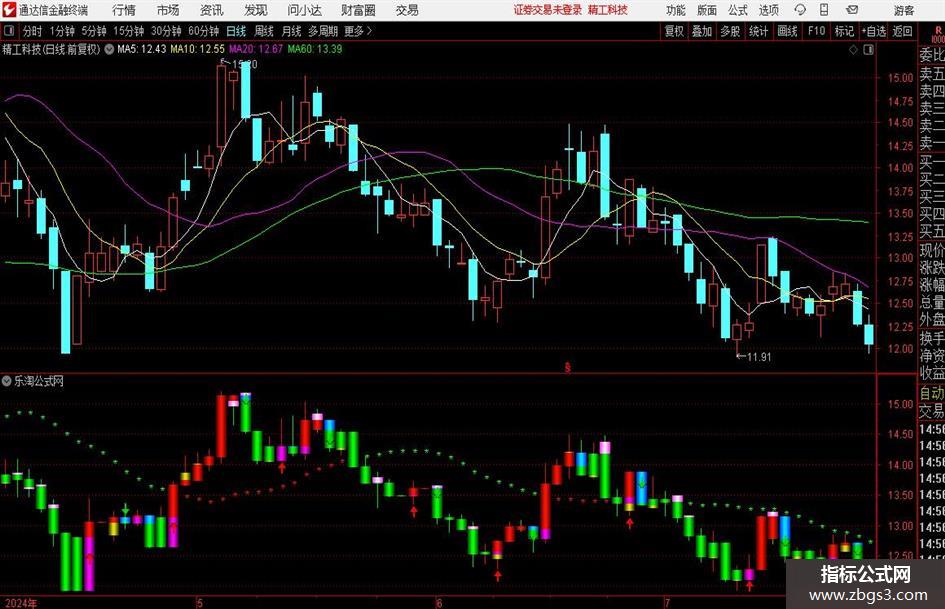Viewport: 945px width, 609px height.
Task: Open the envelope messages icon
Action: click(852, 10)
